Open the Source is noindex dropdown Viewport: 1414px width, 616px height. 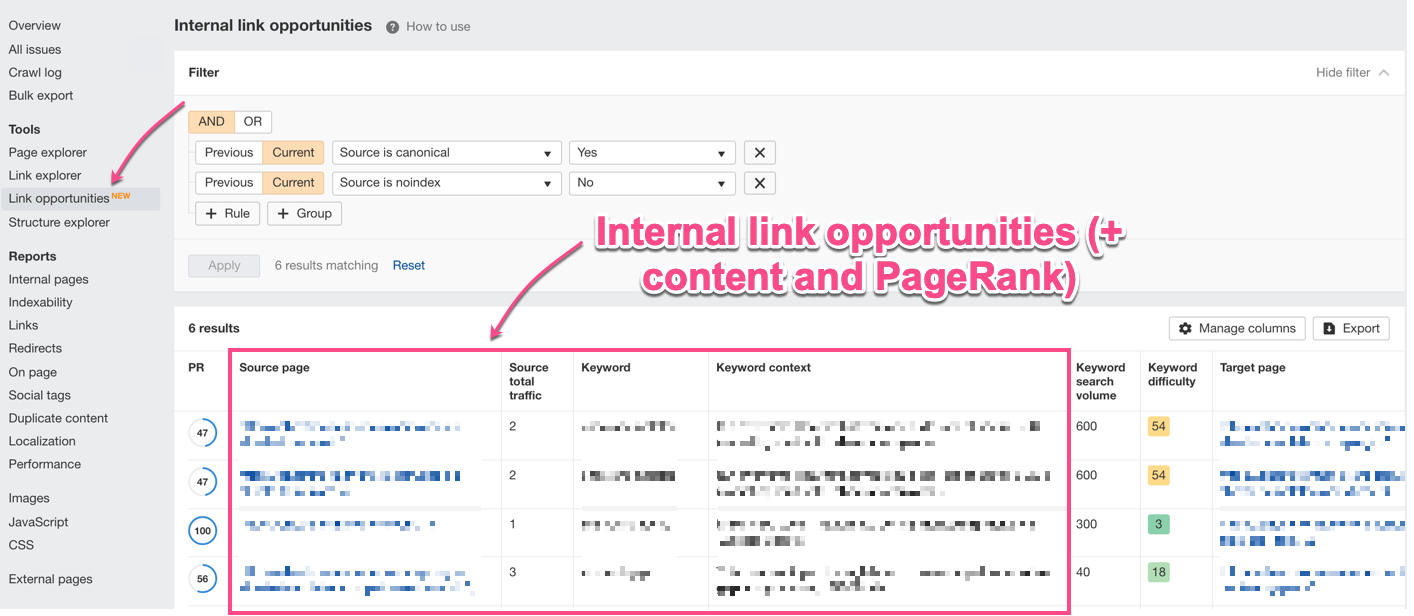[x=446, y=183]
